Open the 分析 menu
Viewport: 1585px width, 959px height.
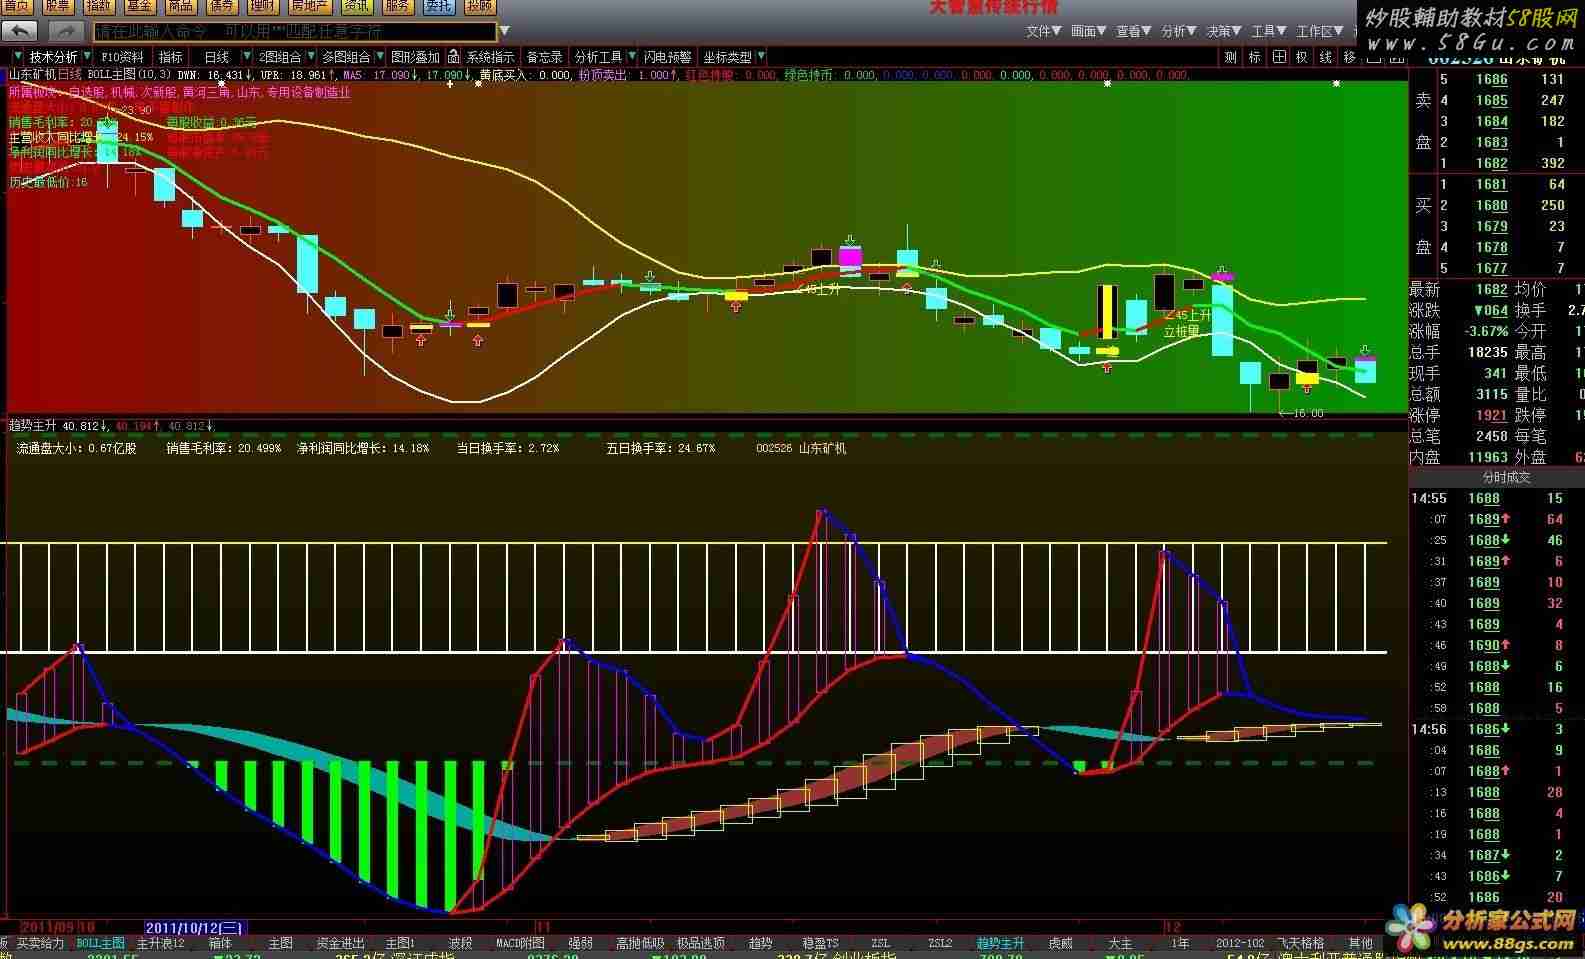(1178, 31)
